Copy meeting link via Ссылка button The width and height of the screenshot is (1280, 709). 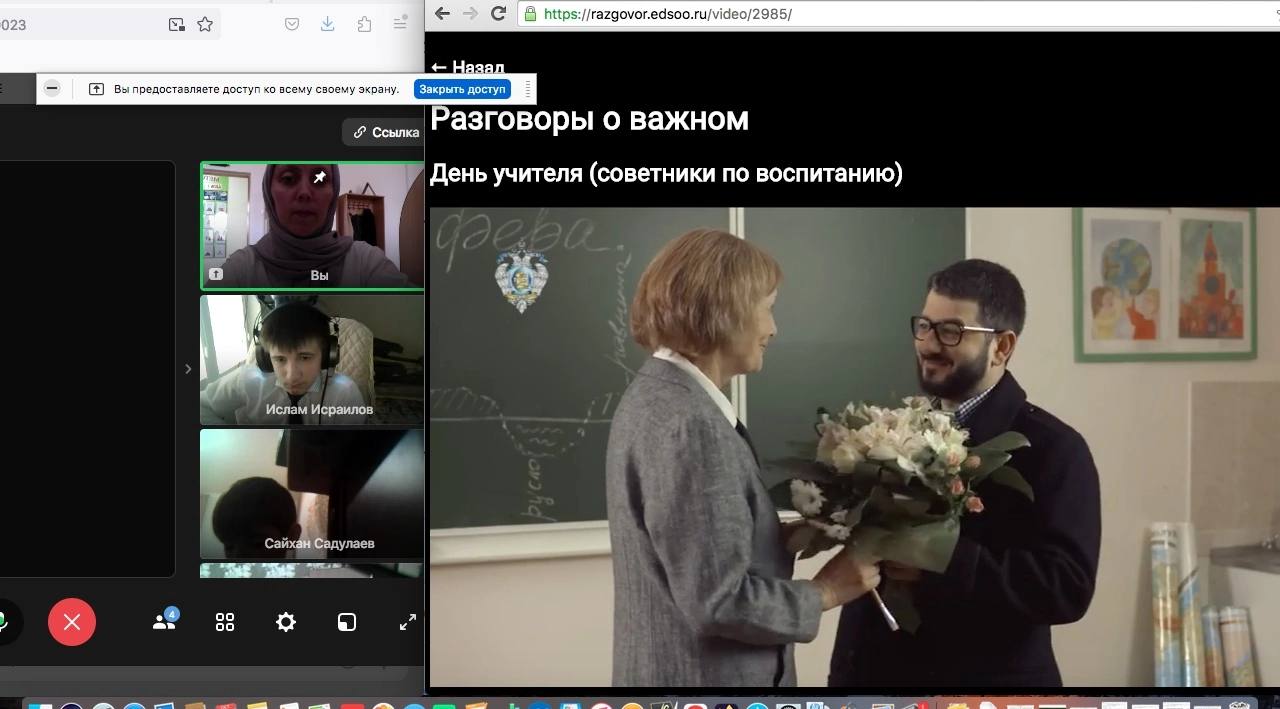coord(386,132)
